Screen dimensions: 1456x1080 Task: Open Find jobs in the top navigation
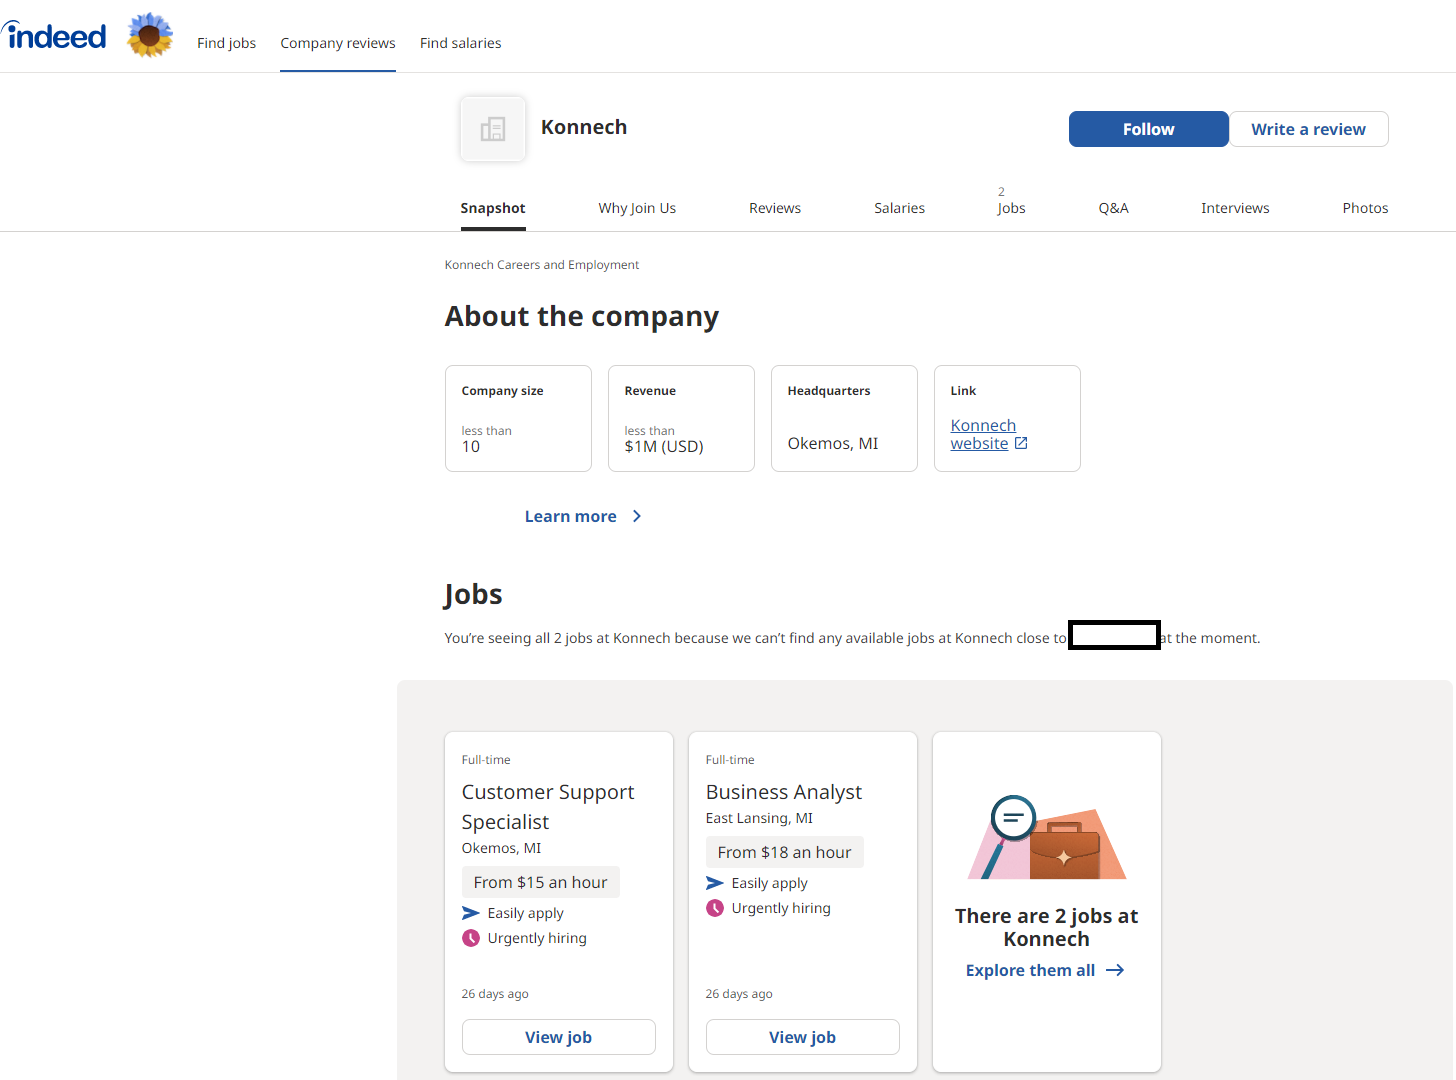click(x=227, y=43)
